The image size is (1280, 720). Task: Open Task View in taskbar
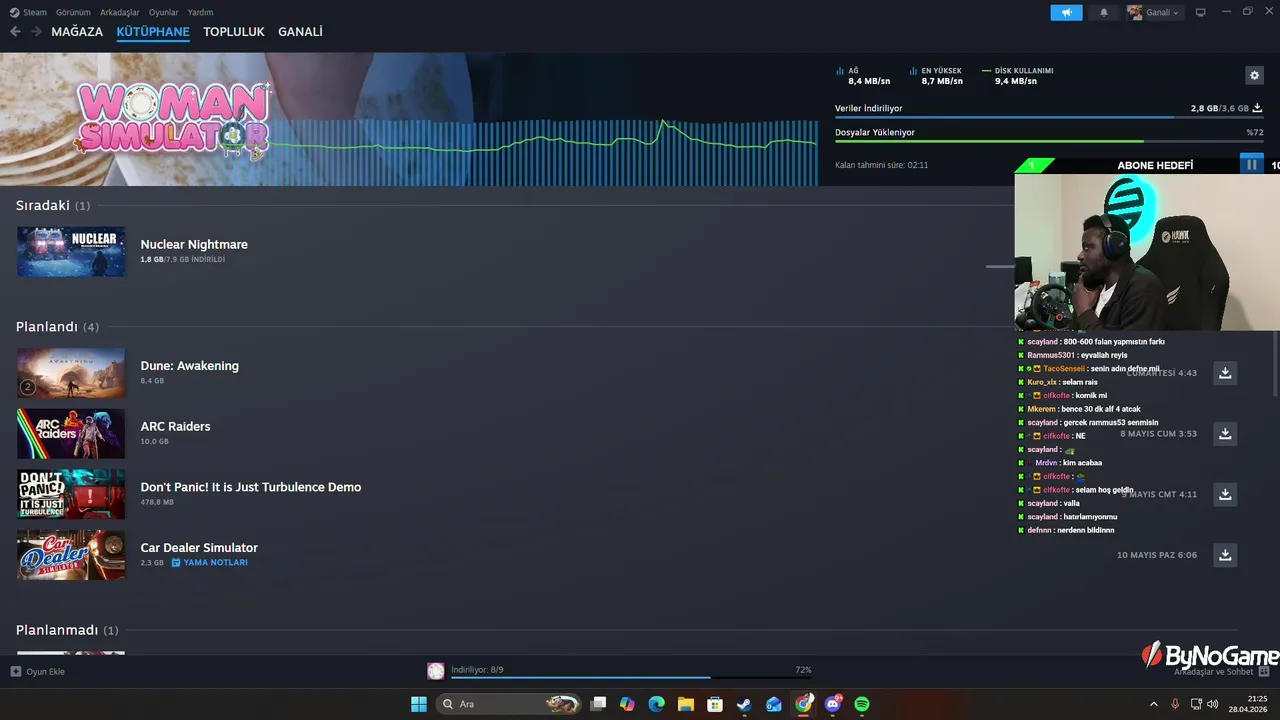pos(598,704)
